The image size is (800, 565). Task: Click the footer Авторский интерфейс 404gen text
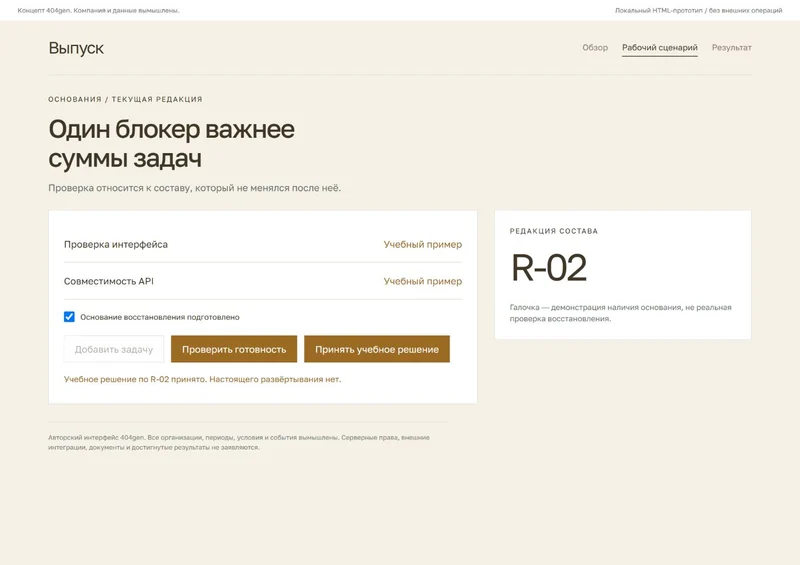point(239,443)
